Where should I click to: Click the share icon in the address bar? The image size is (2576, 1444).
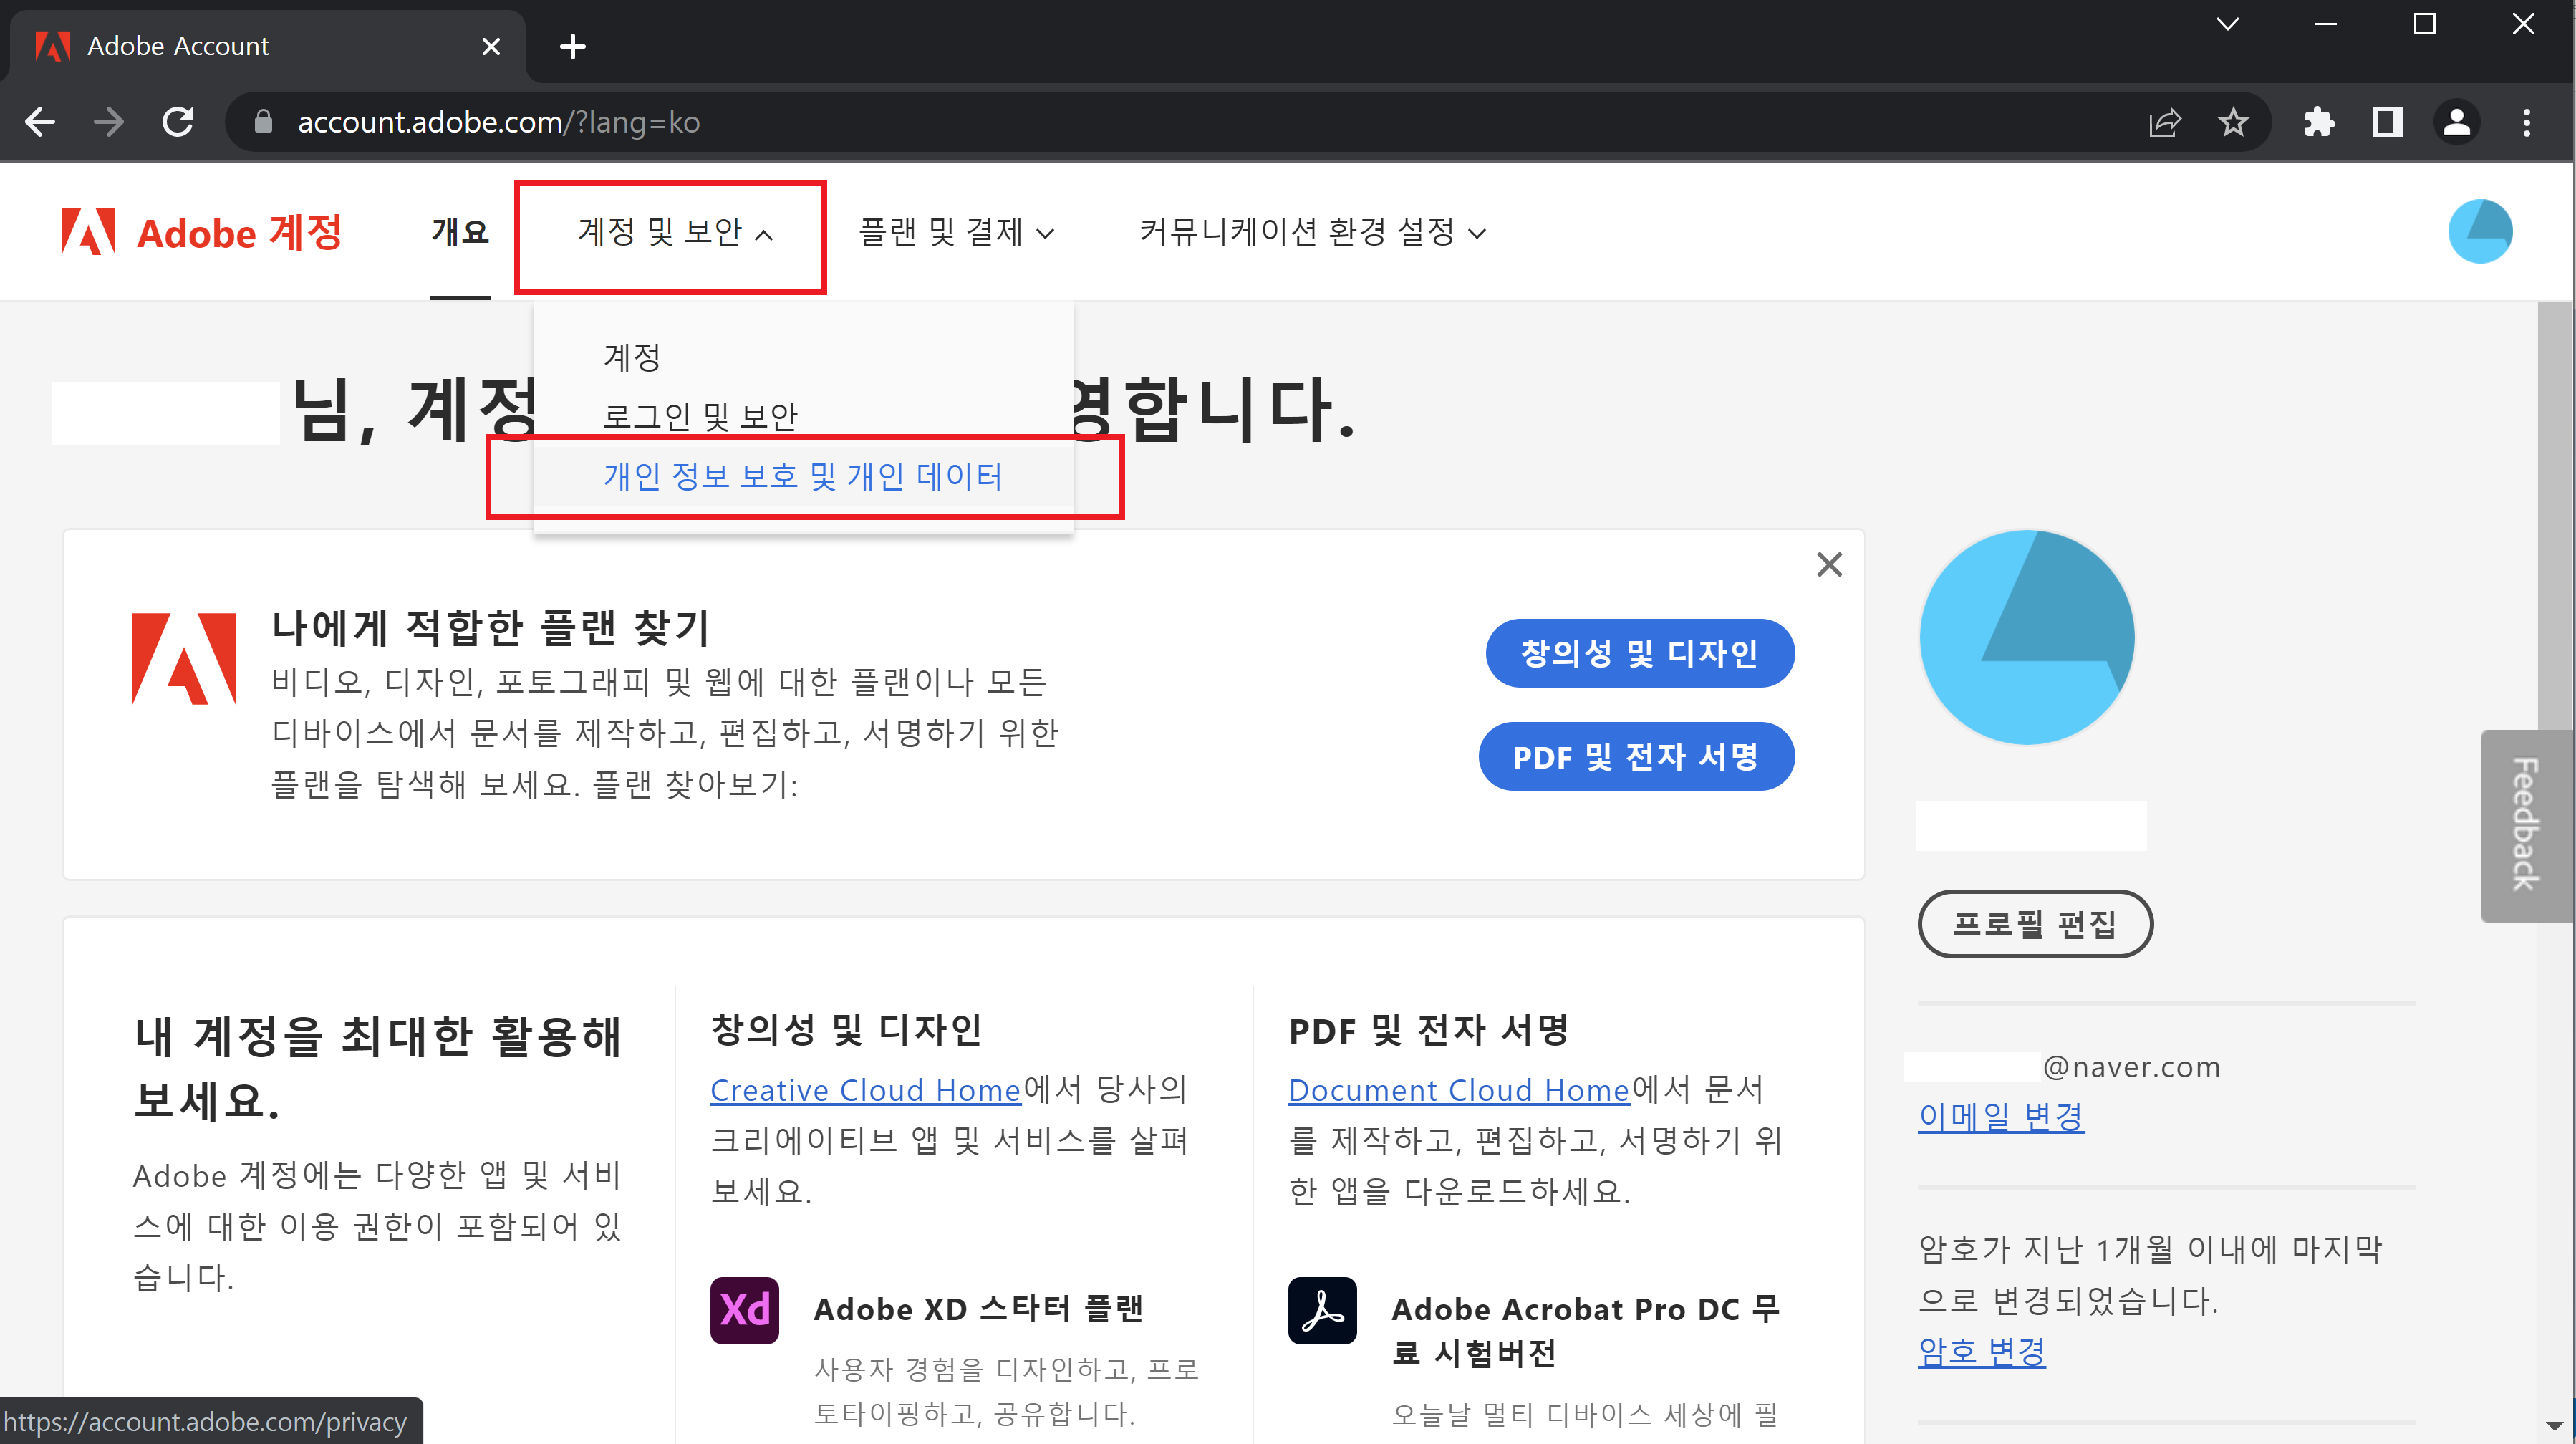click(2165, 121)
